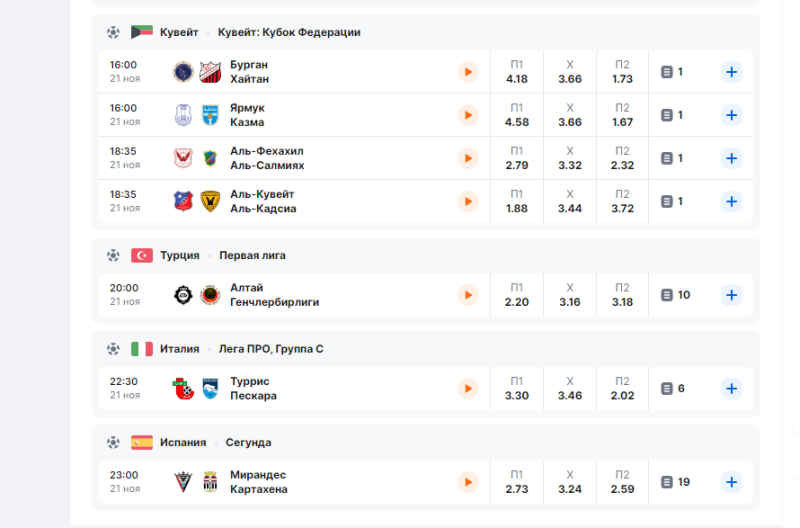Open Италия Лега ПРО, Группа С header

coord(271,349)
